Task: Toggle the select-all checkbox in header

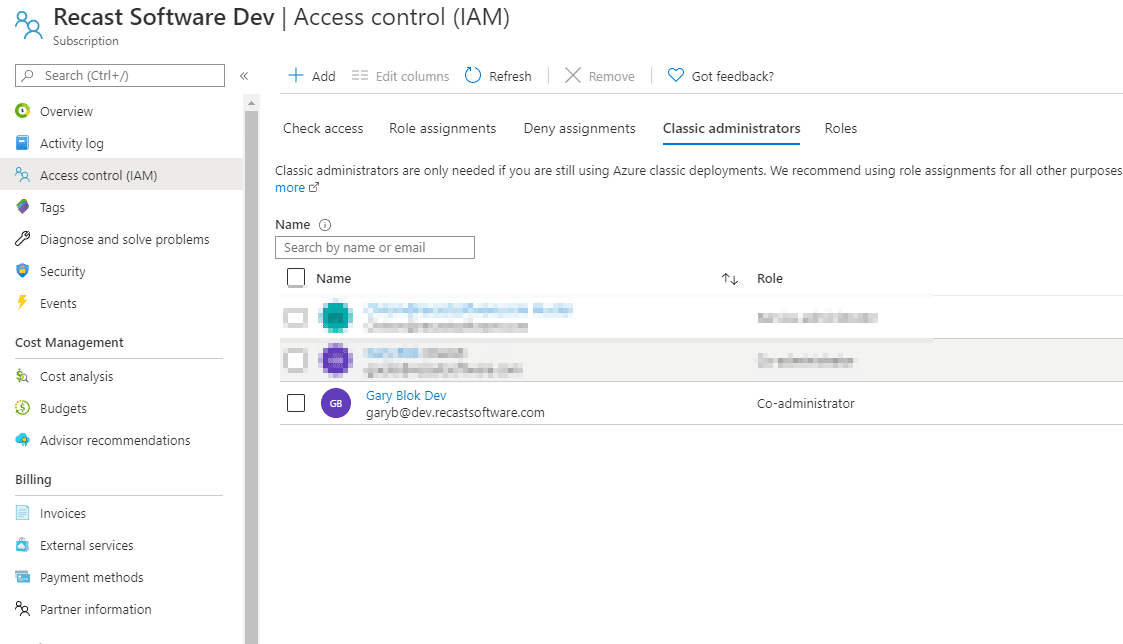Action: [295, 278]
